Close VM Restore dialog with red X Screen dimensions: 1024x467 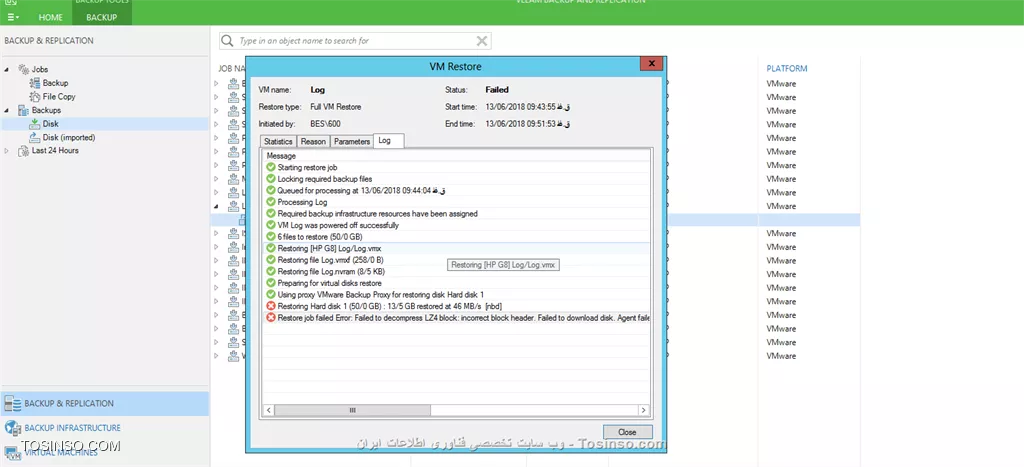pos(651,64)
